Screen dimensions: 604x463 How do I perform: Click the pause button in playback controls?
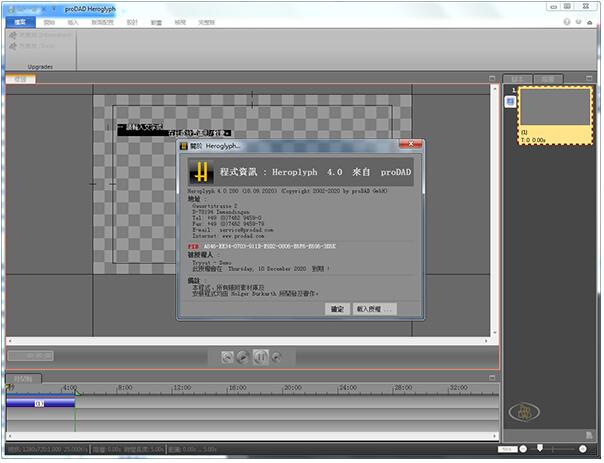pos(261,357)
